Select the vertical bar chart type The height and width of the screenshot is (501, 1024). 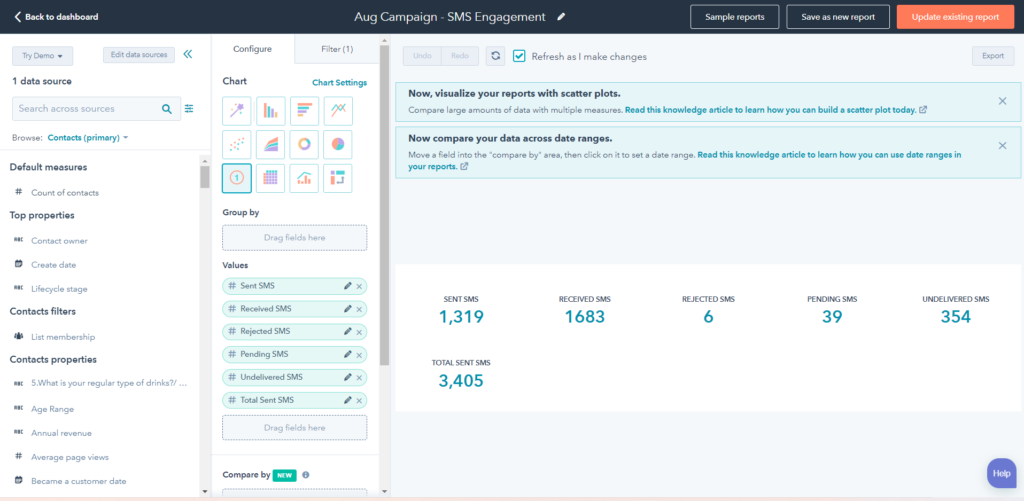click(x=271, y=111)
